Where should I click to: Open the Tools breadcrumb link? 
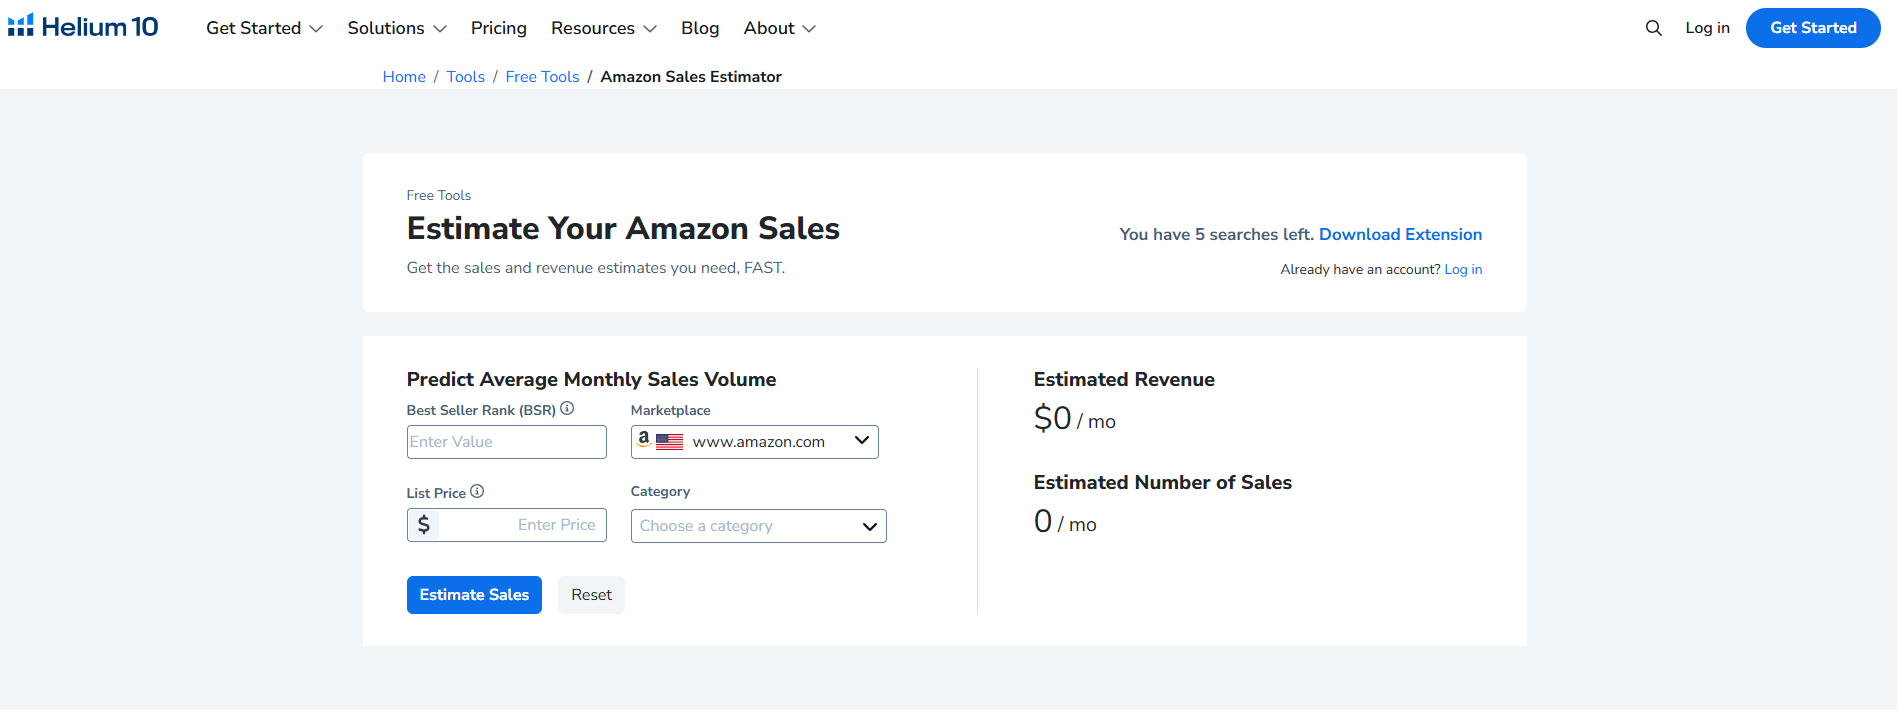[466, 77]
